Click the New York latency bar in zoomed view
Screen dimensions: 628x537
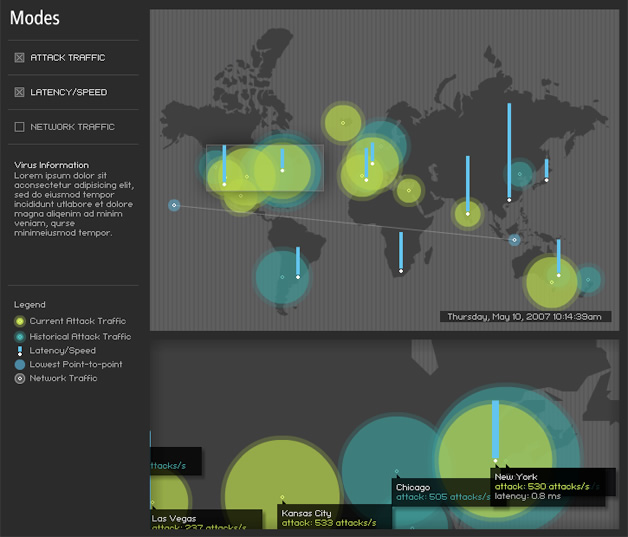(495, 431)
